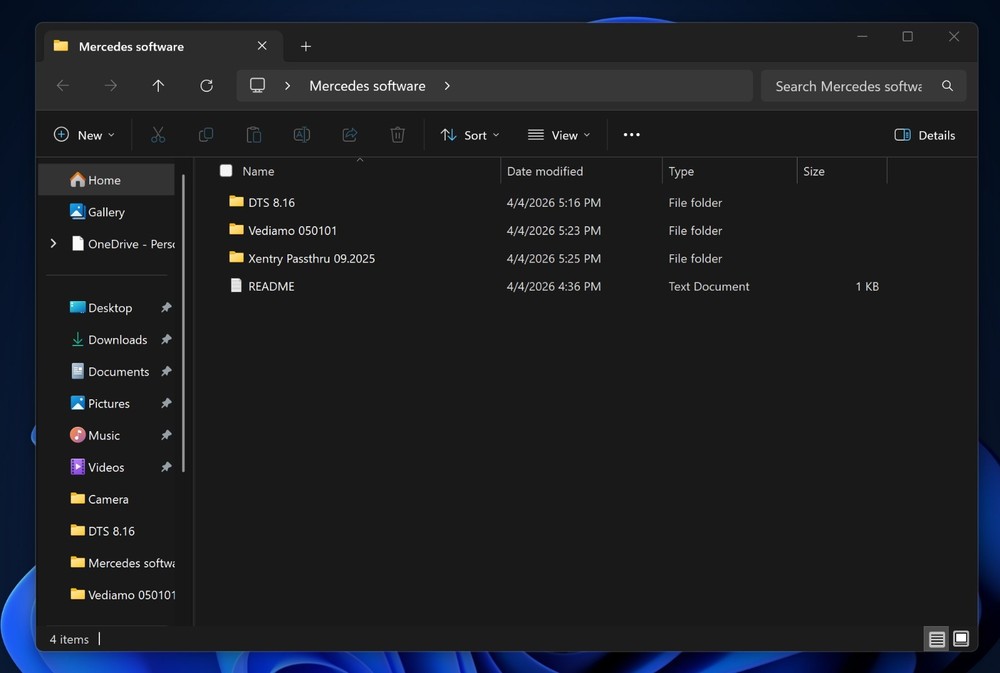Click the Delete trash can icon
The height and width of the screenshot is (673, 1000).
[x=397, y=135]
